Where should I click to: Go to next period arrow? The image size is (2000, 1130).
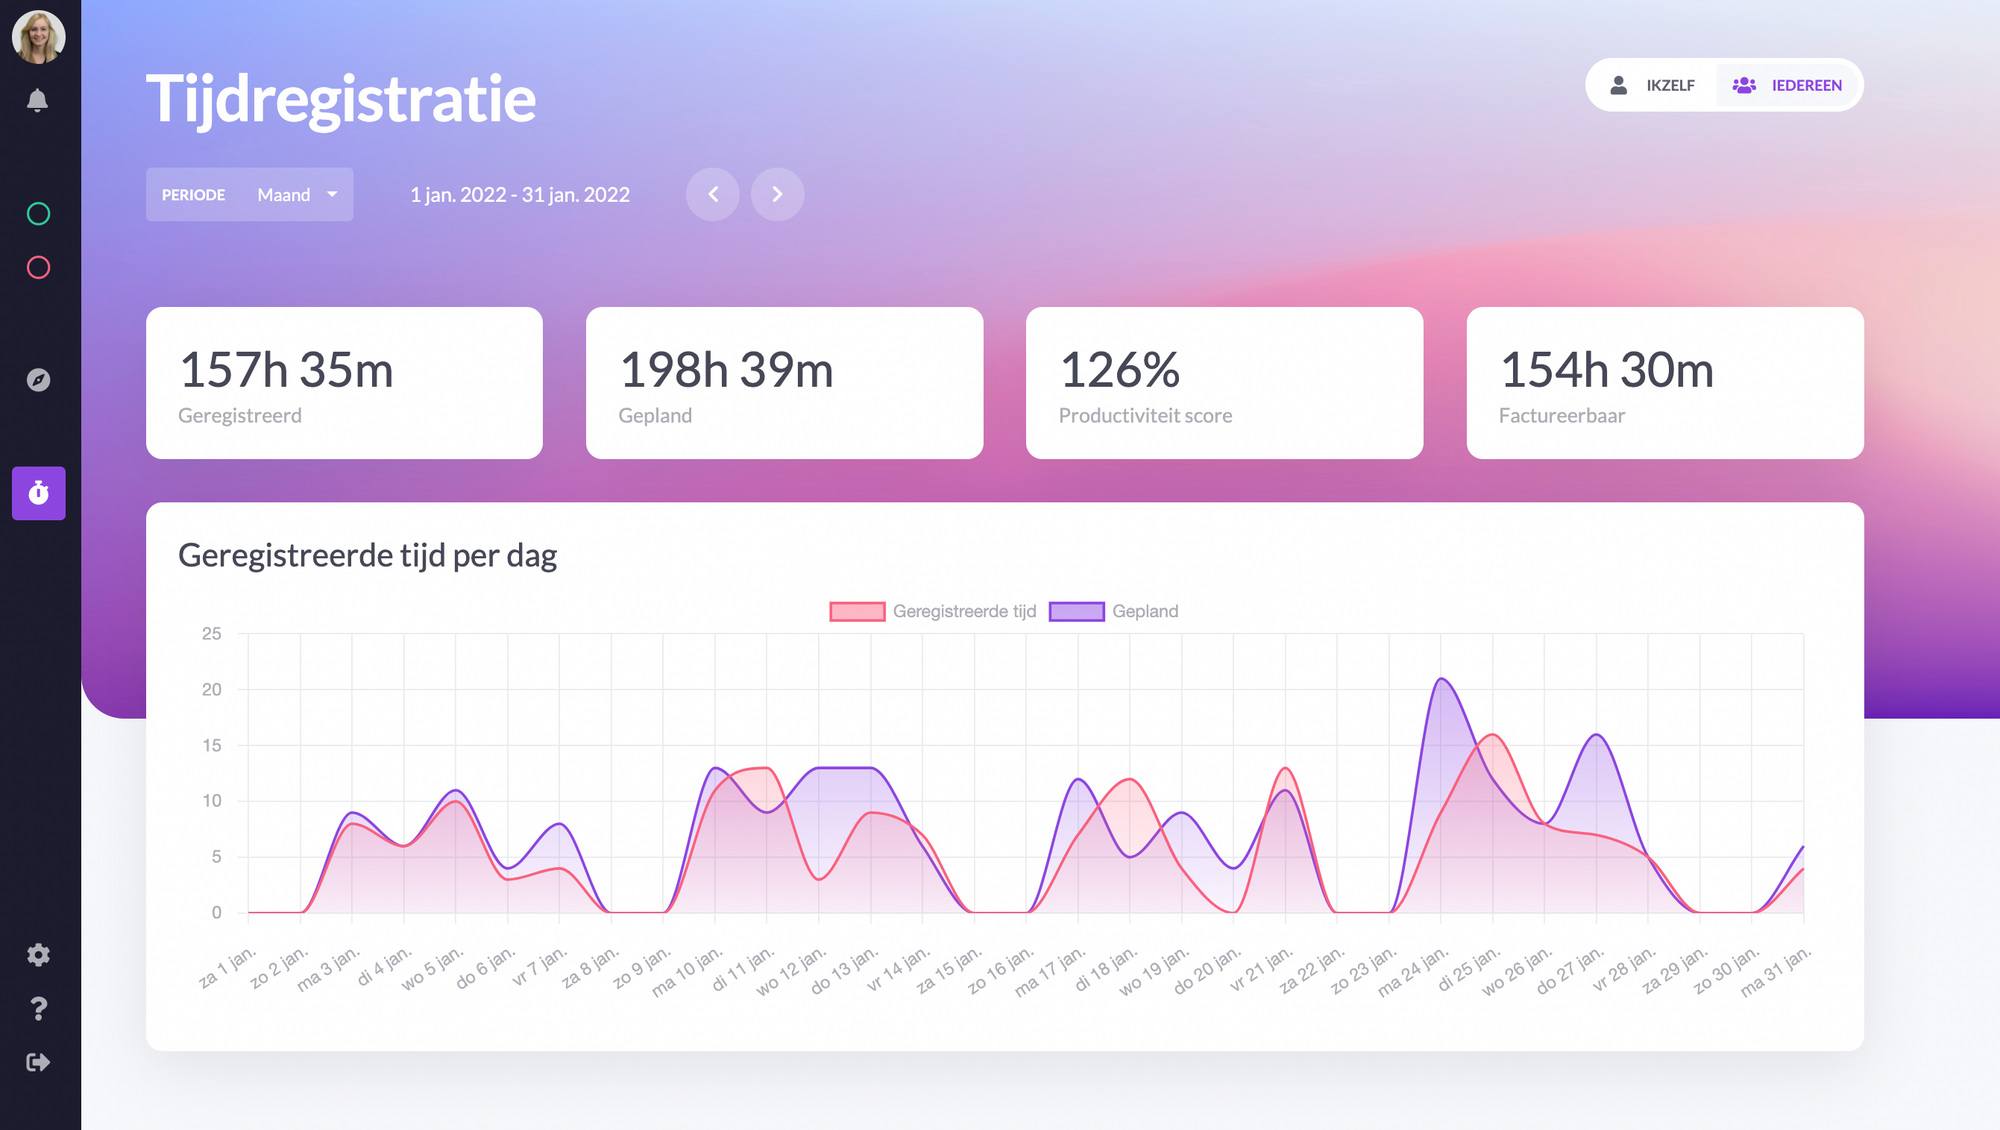coord(777,194)
